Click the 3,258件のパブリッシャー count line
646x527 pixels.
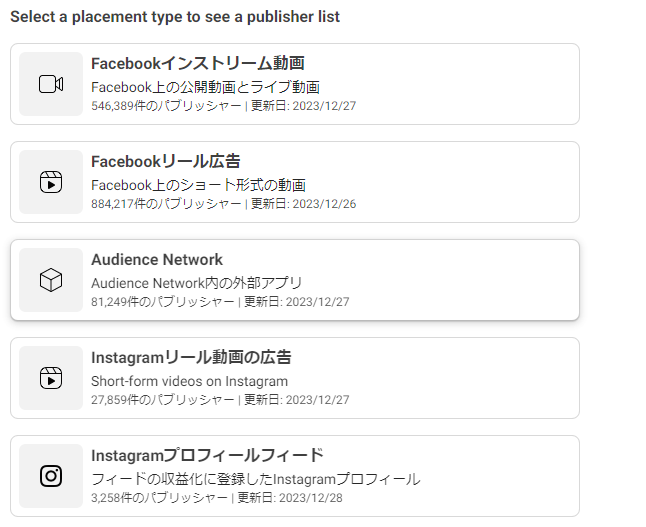(217, 497)
